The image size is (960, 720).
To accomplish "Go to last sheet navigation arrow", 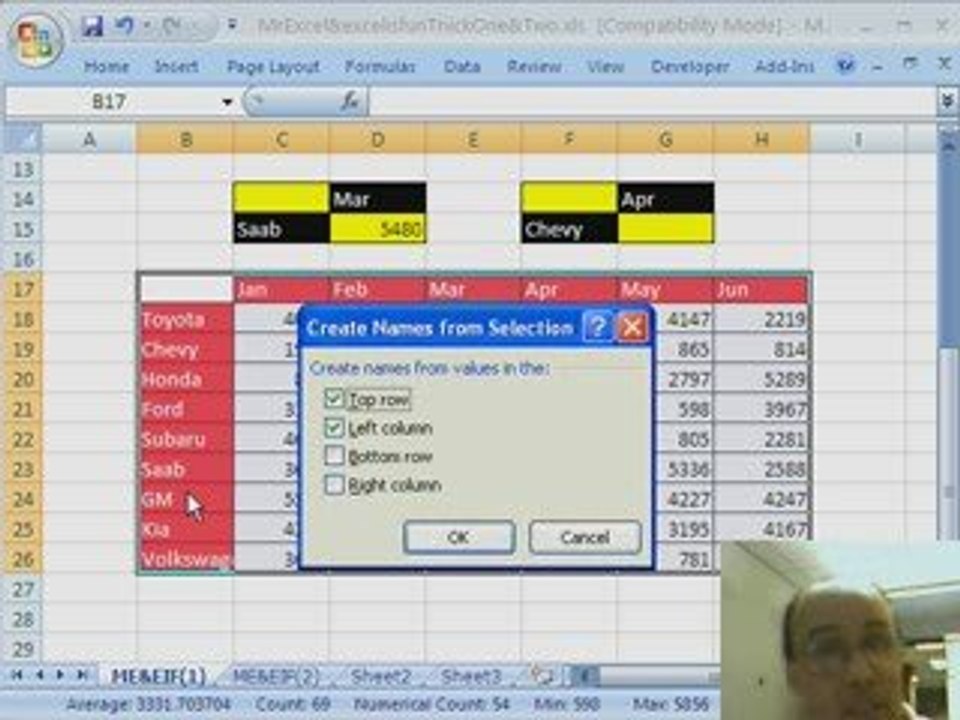I will pos(81,675).
